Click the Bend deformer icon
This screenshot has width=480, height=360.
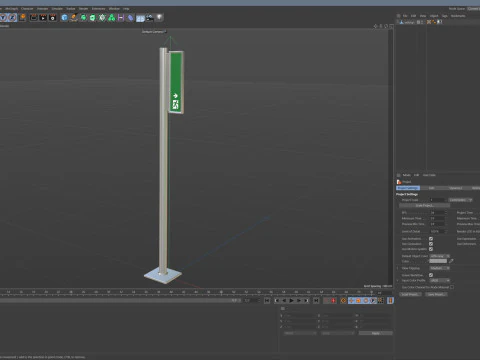pos(131,17)
